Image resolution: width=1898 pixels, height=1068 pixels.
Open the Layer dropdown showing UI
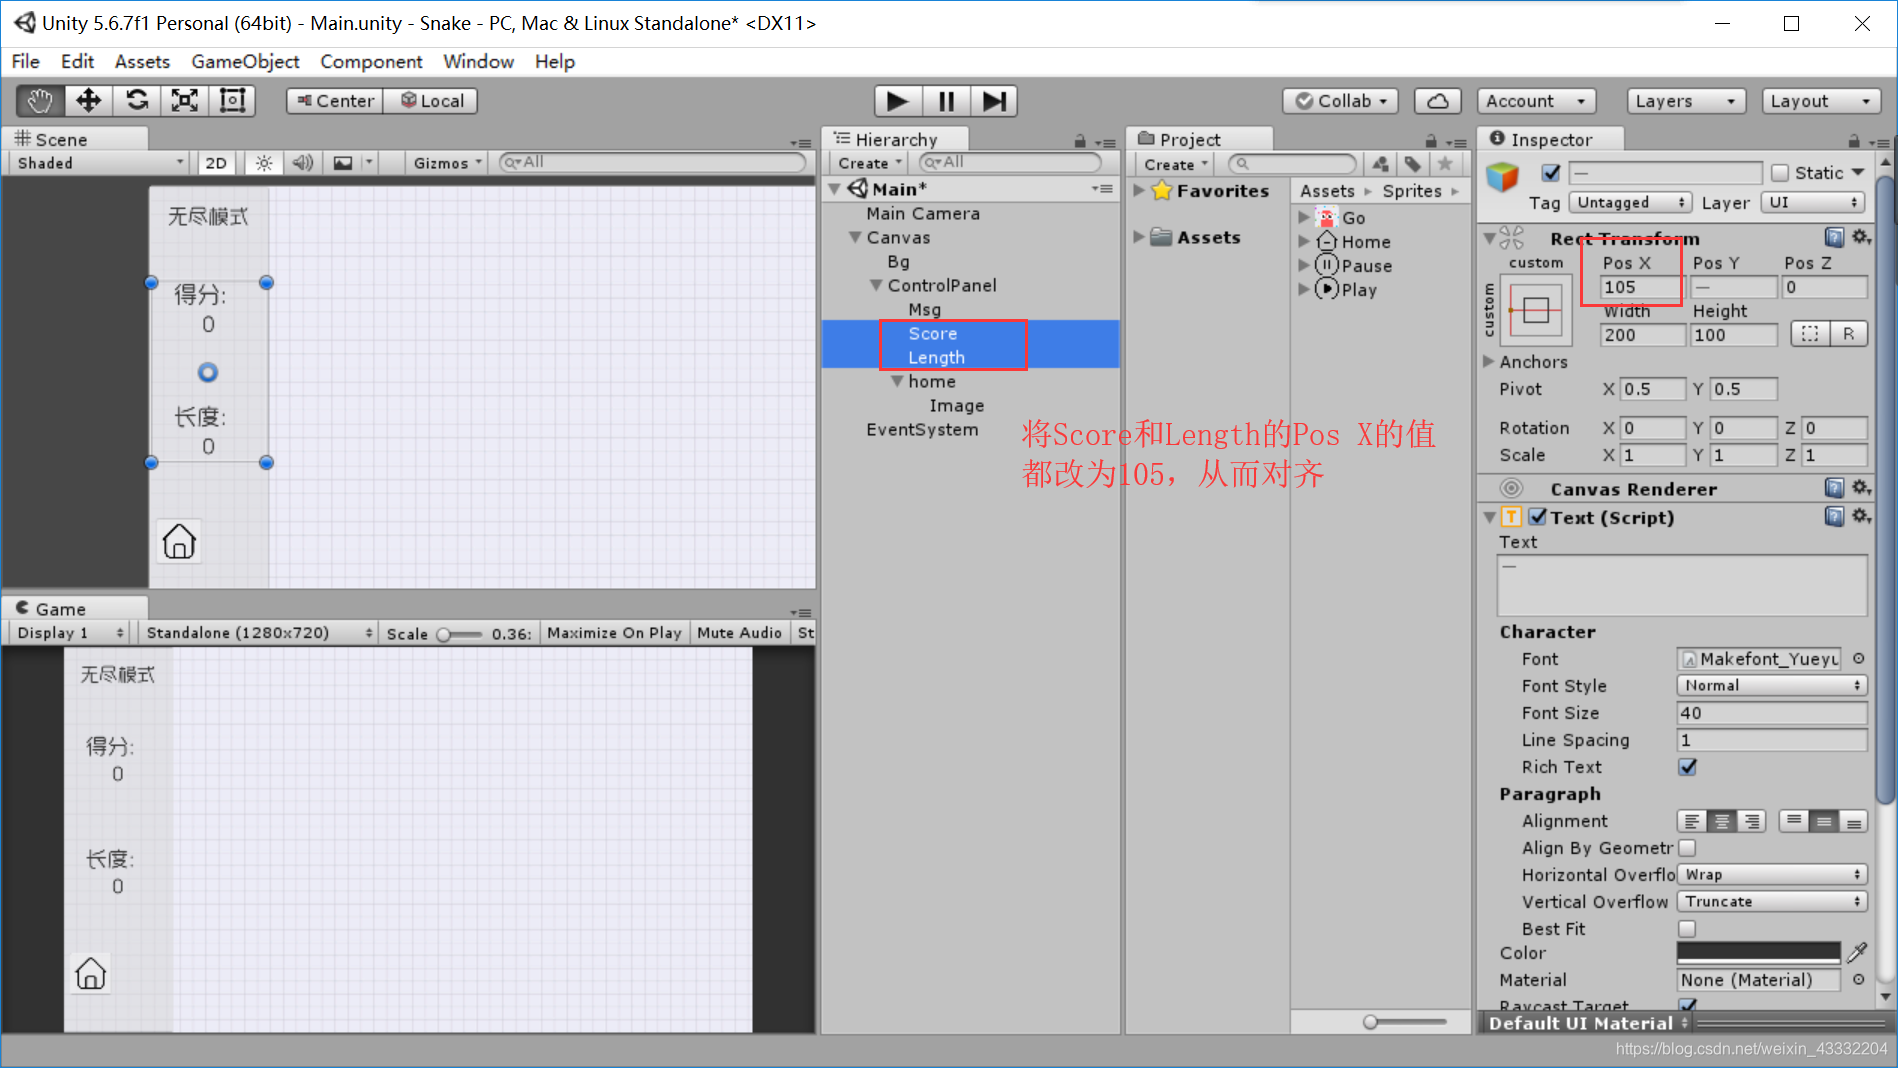click(1813, 202)
